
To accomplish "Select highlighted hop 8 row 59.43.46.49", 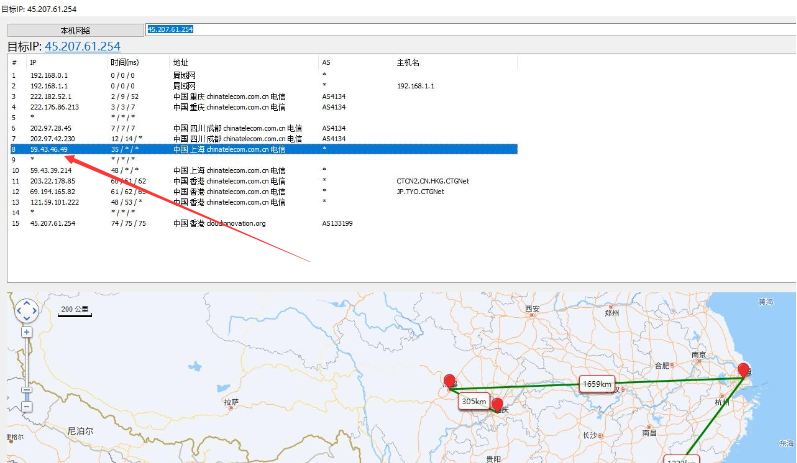I will point(264,149).
